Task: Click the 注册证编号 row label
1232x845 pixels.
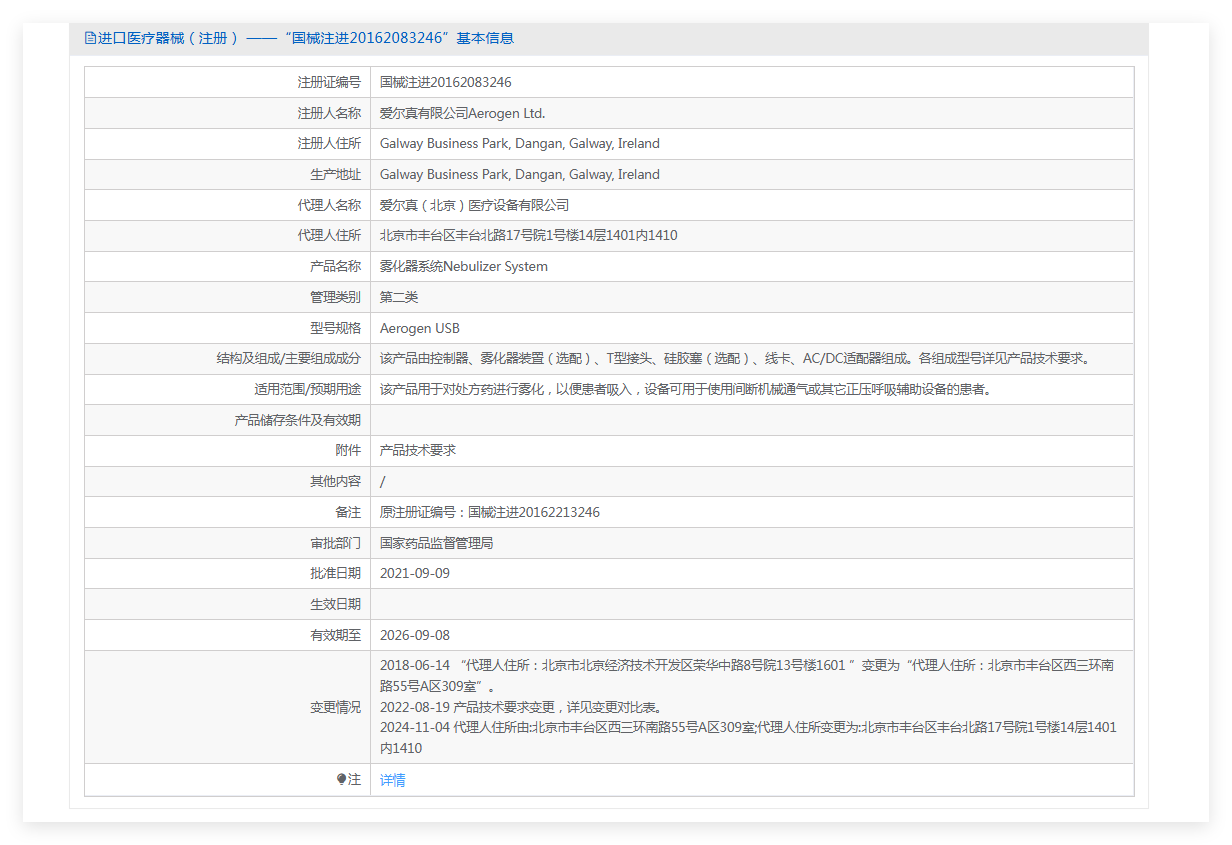Action: pos(329,82)
